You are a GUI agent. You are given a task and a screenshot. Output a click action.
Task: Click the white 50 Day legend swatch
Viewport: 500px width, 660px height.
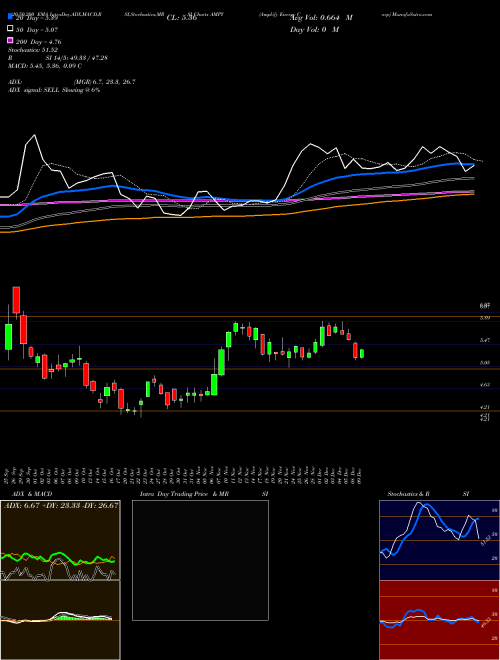point(10,29)
